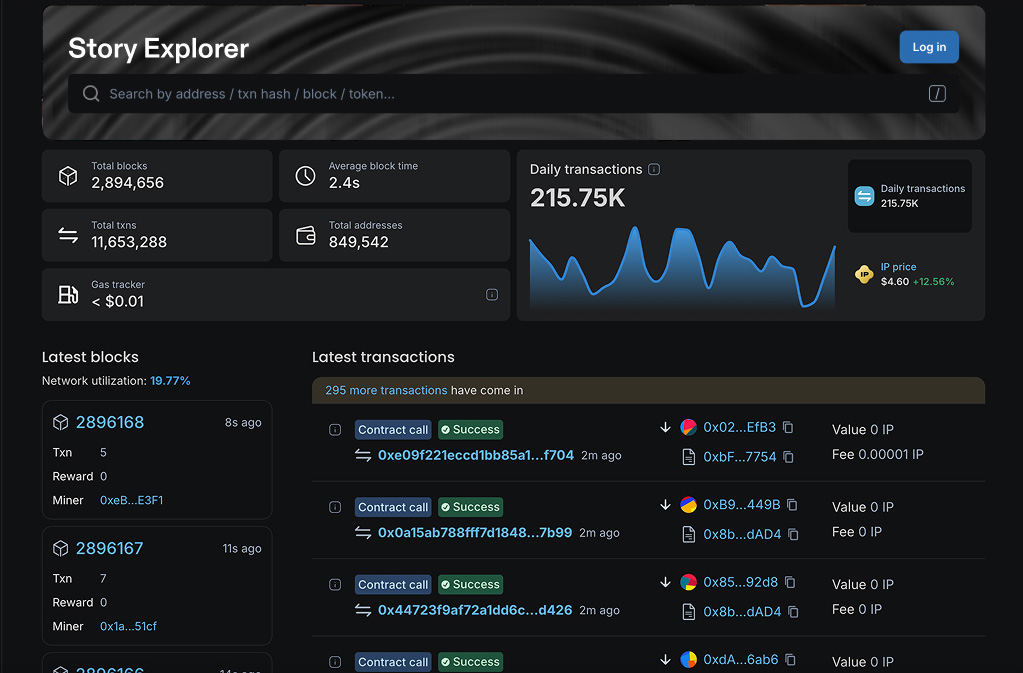Open sender address 0x02...EfB3
The width and height of the screenshot is (1023, 673).
pos(739,427)
